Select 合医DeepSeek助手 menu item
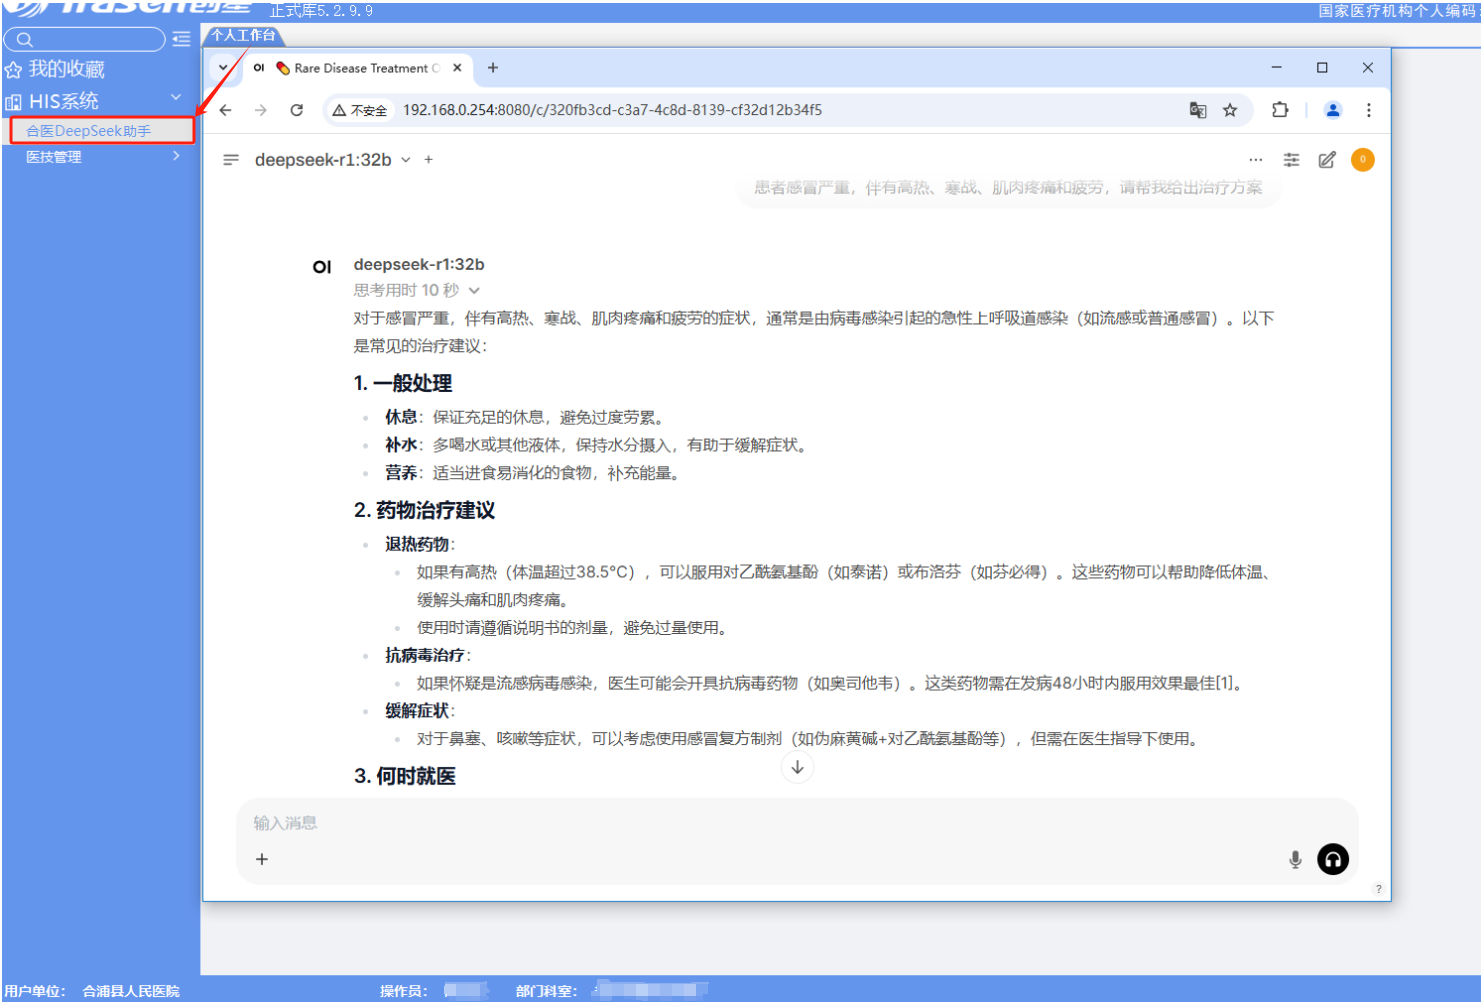The width and height of the screenshot is (1481, 1002). coord(89,131)
